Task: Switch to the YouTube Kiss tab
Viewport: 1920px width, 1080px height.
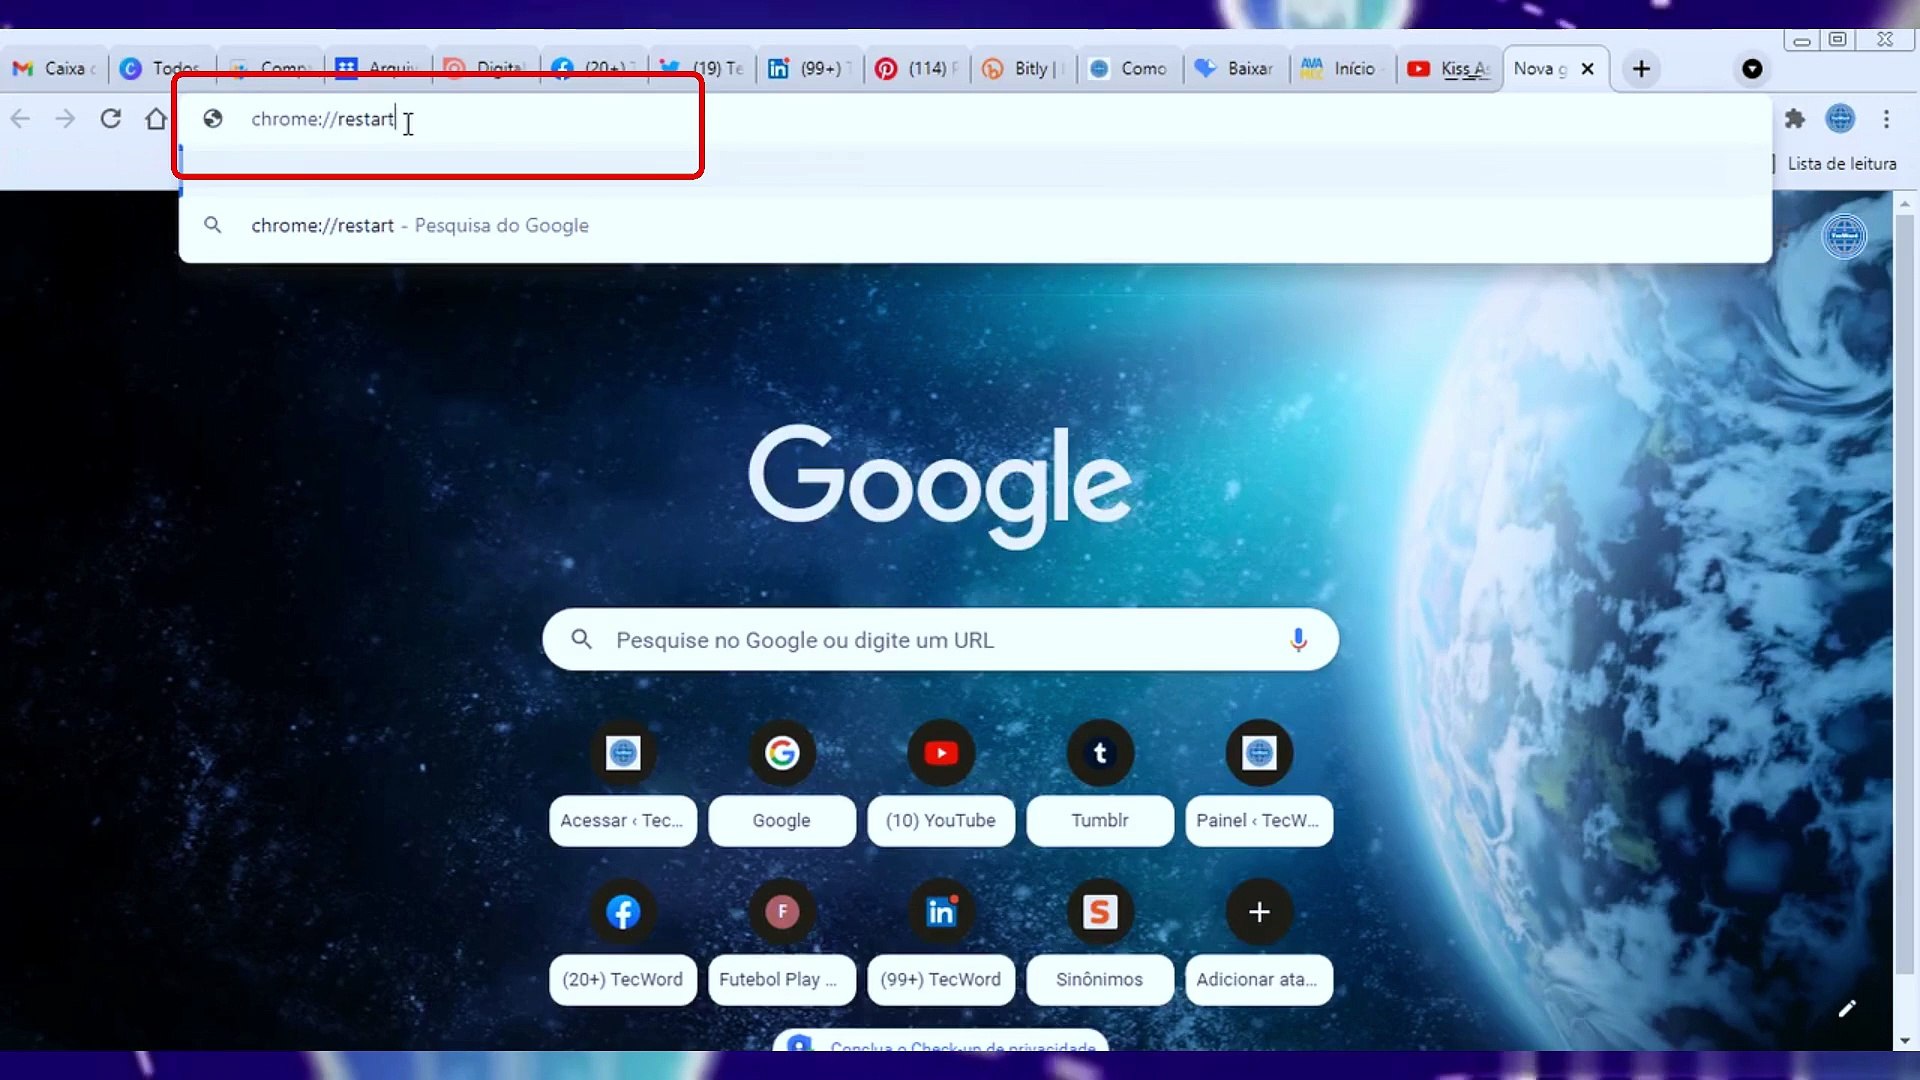Action: (1451, 69)
